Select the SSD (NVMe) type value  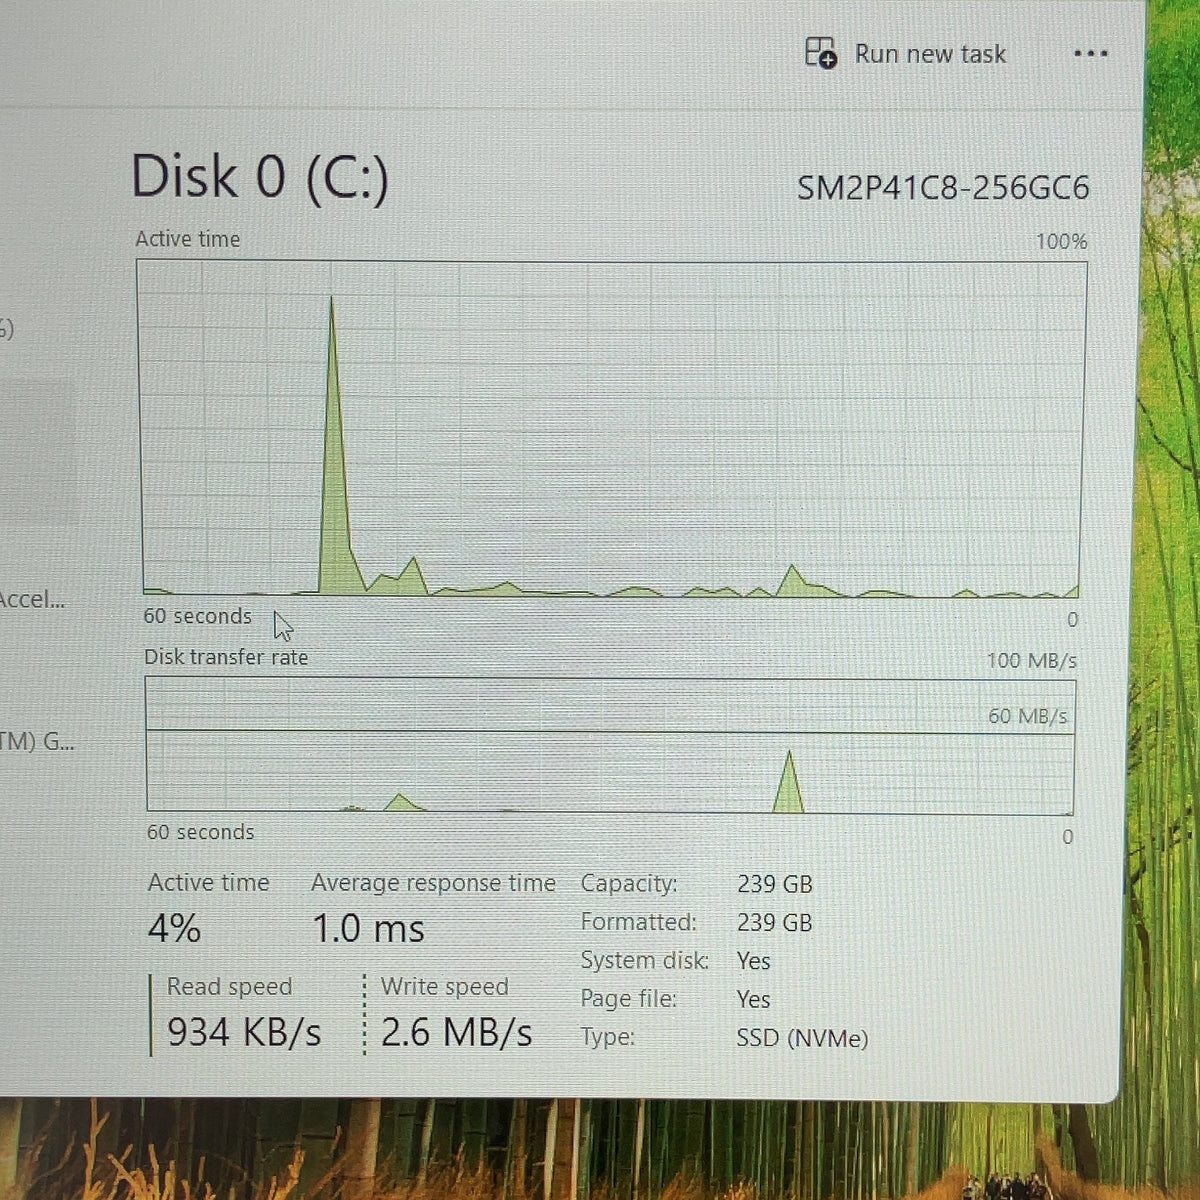pyautogui.click(x=802, y=1038)
